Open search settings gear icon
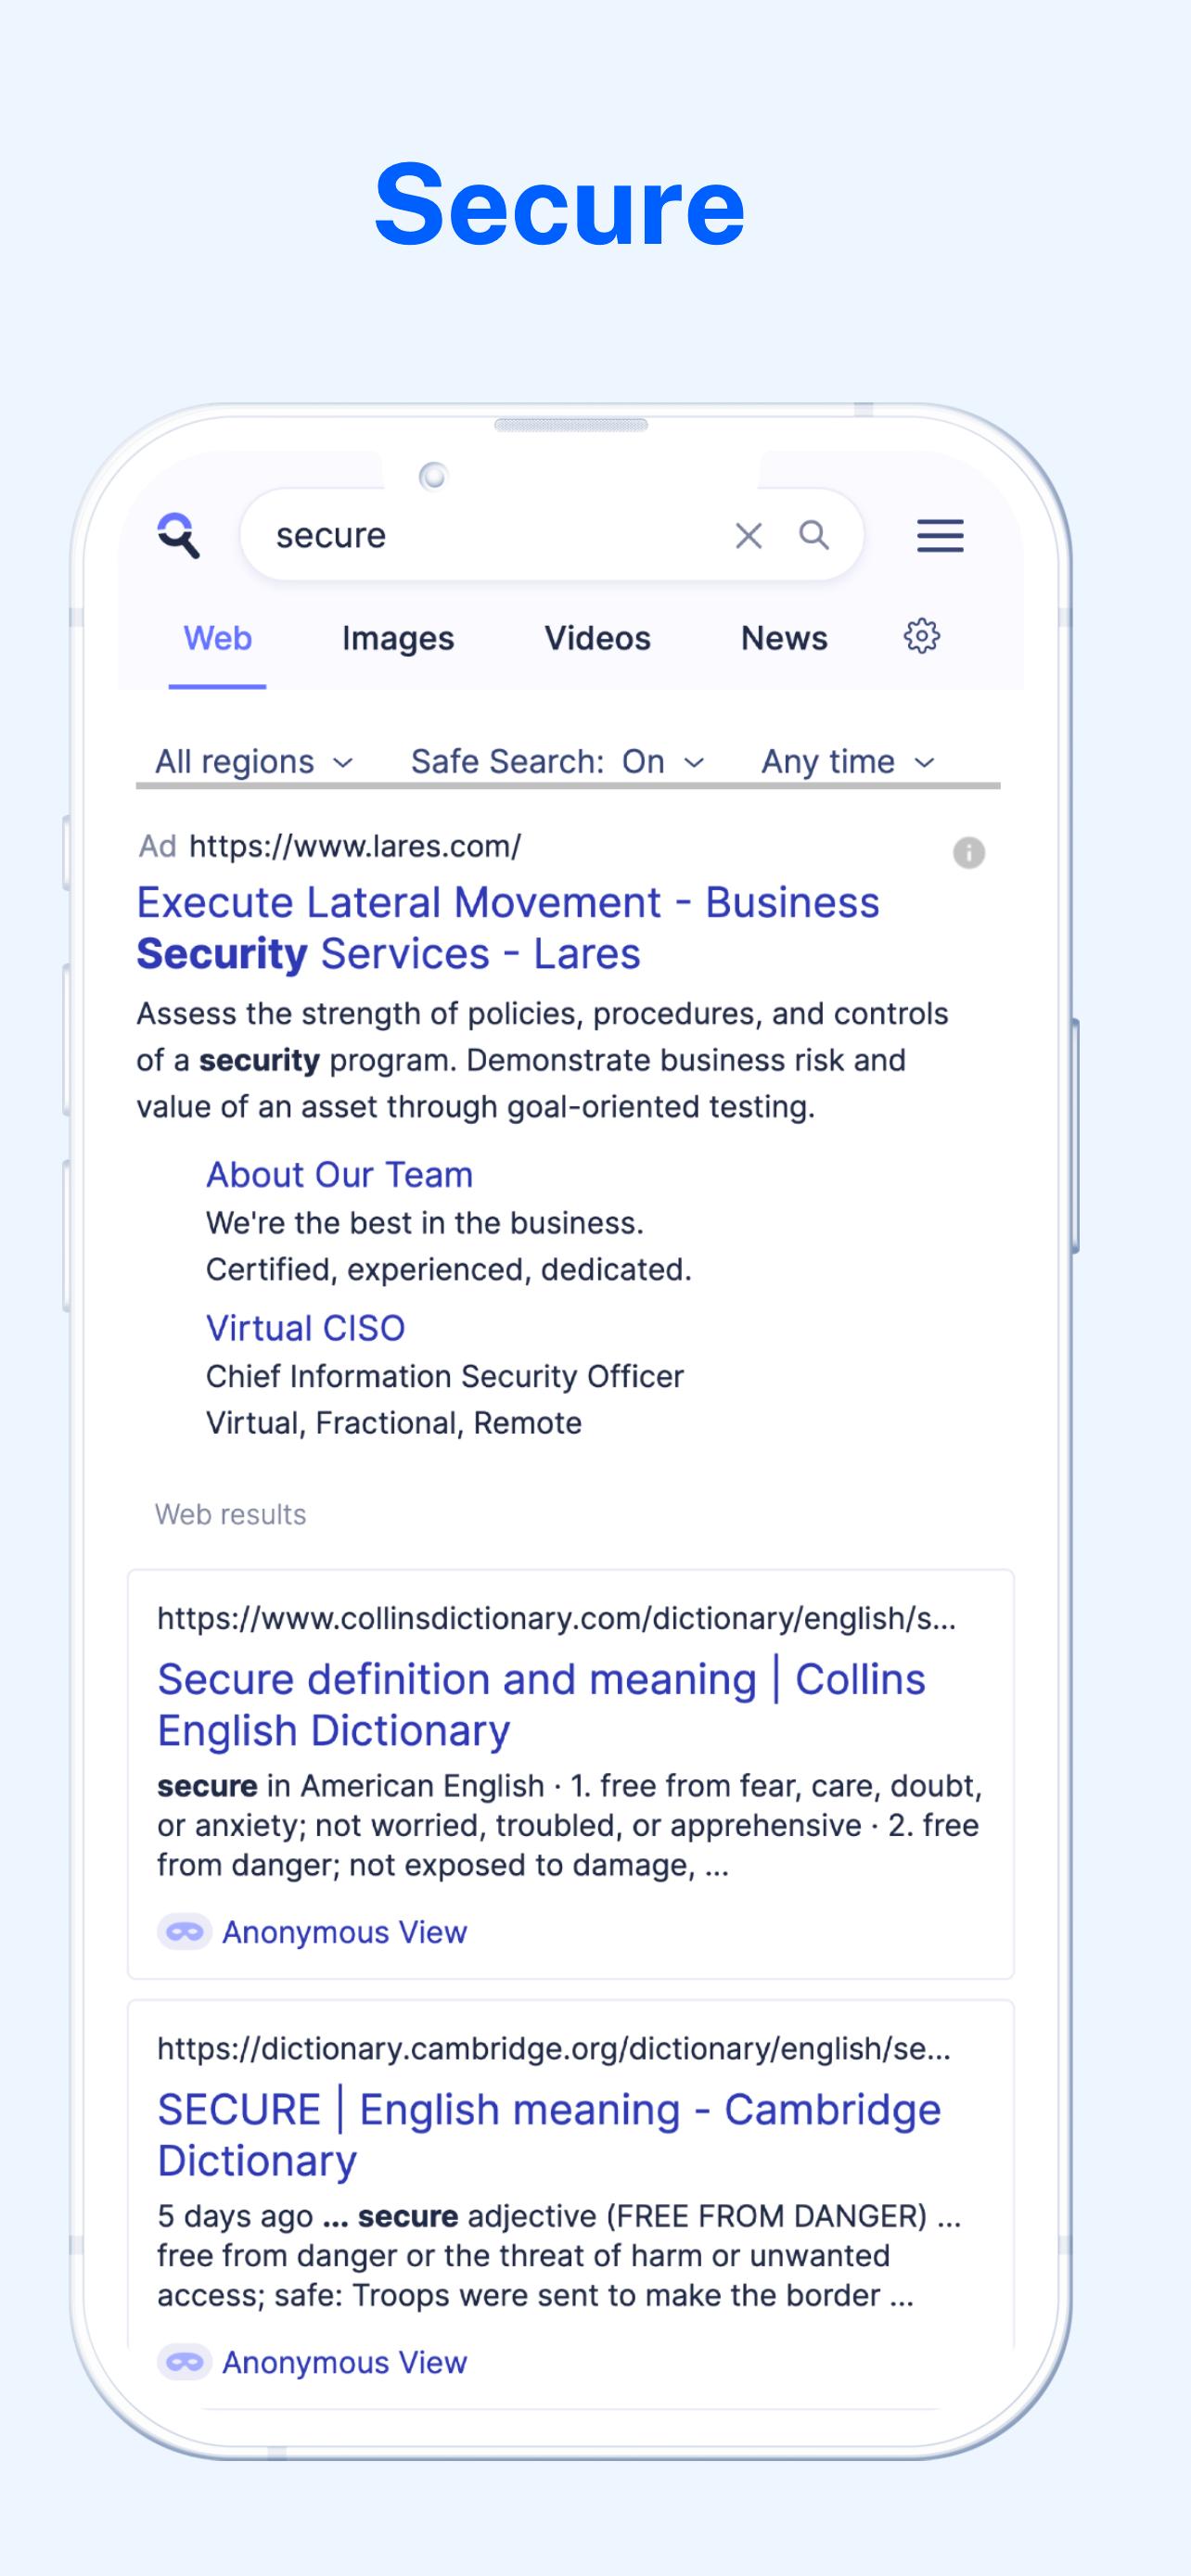This screenshot has width=1191, height=2576. click(922, 636)
